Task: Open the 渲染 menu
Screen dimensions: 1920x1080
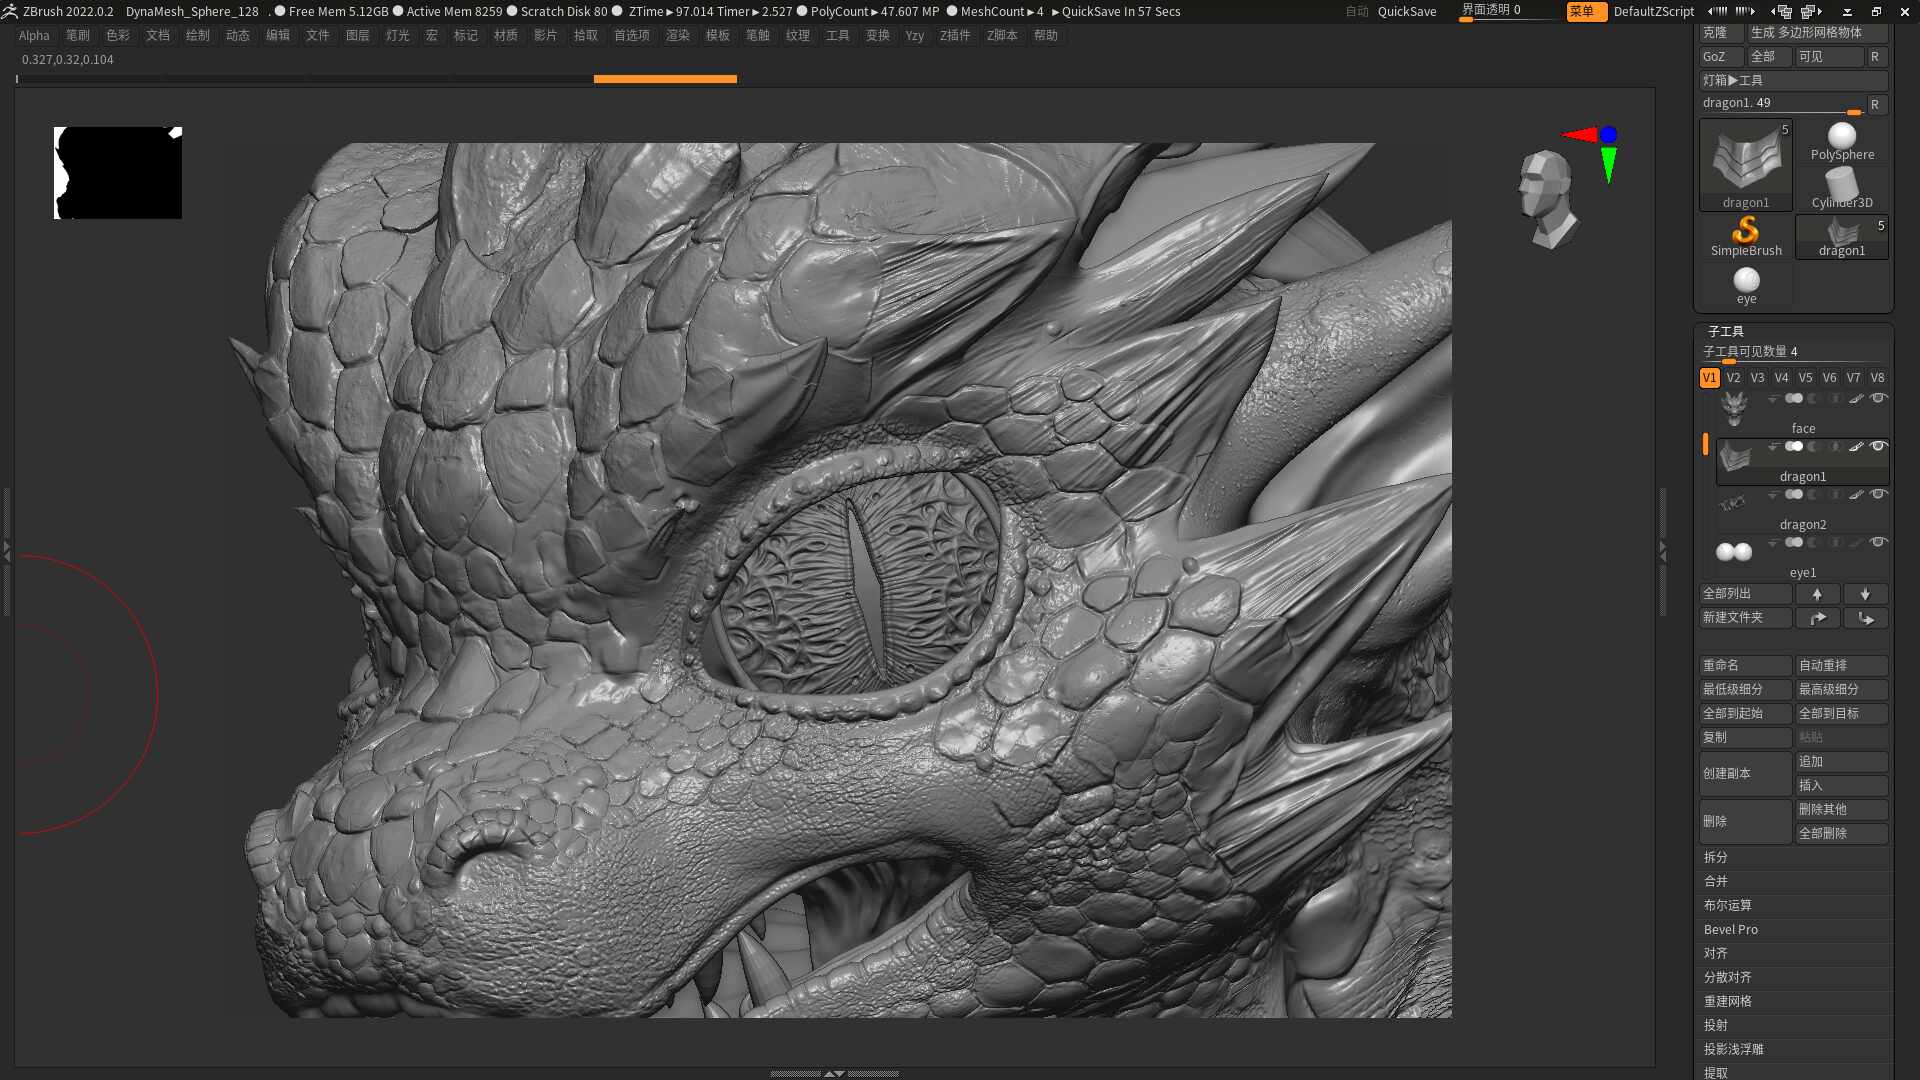Action: pyautogui.click(x=678, y=35)
